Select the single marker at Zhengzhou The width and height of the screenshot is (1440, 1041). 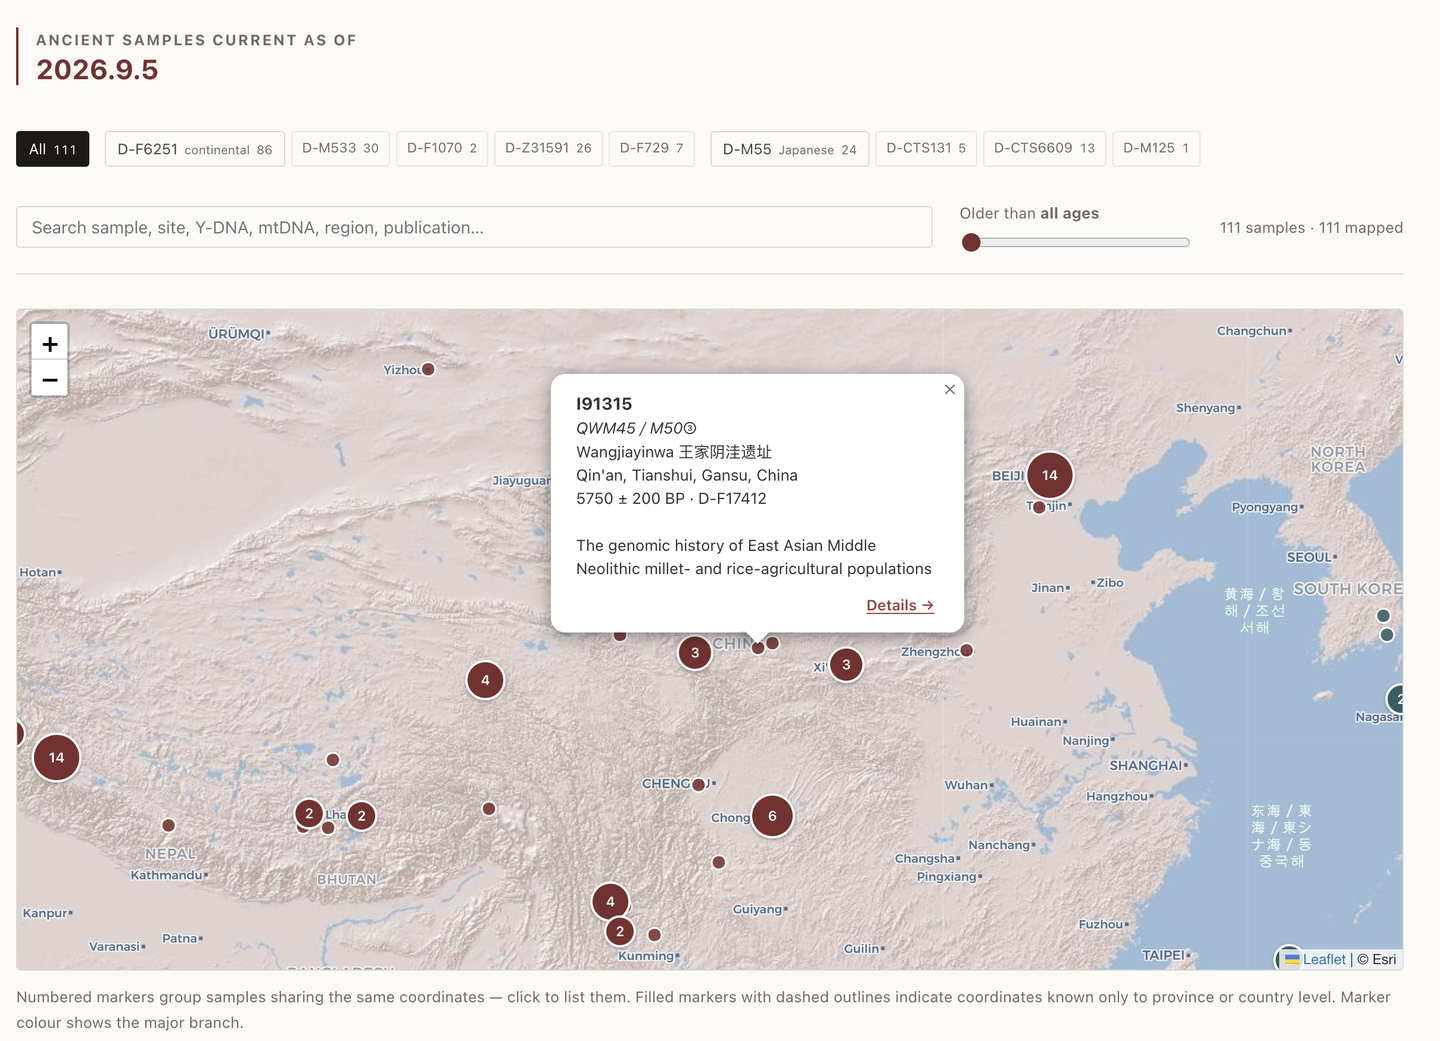[x=966, y=650]
